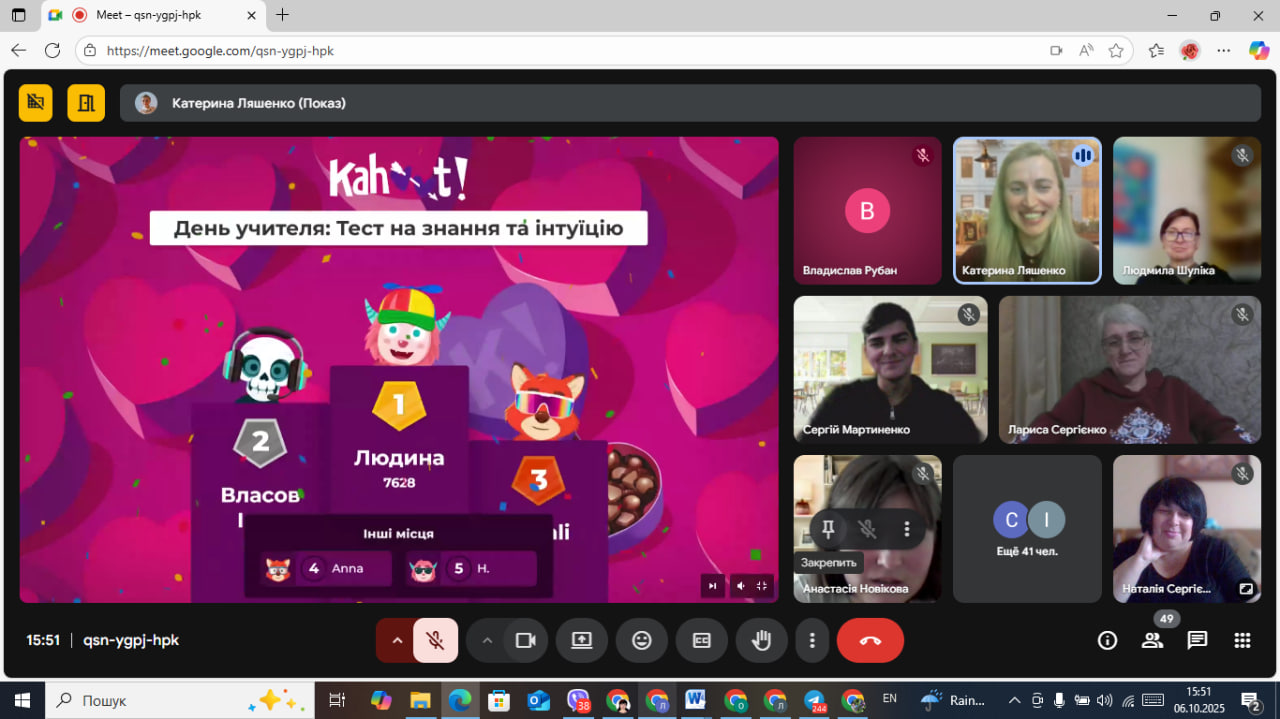Unmute your microphone
1280x719 pixels.
[x=436, y=641]
